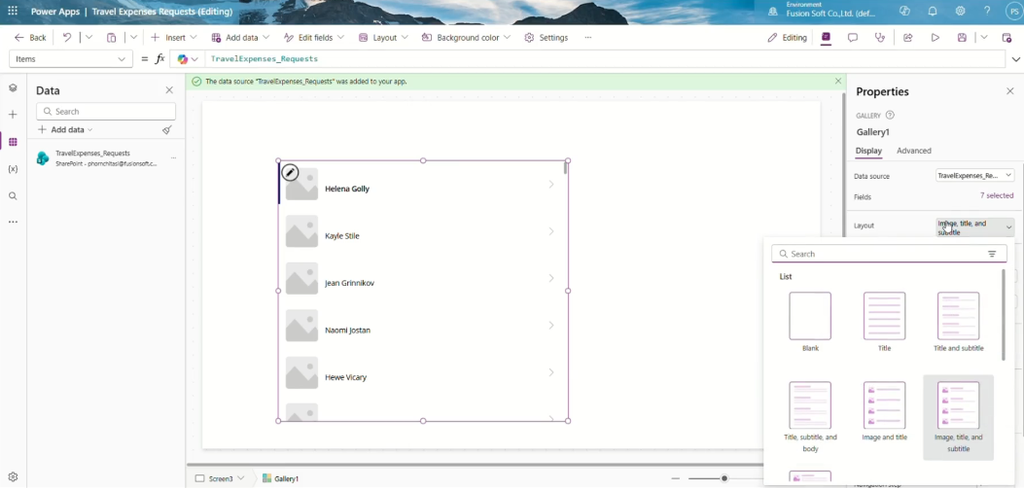Image resolution: width=1024 pixels, height=488 pixels.
Task: Choose the Title and subtitle layout
Action: [x=958, y=322]
